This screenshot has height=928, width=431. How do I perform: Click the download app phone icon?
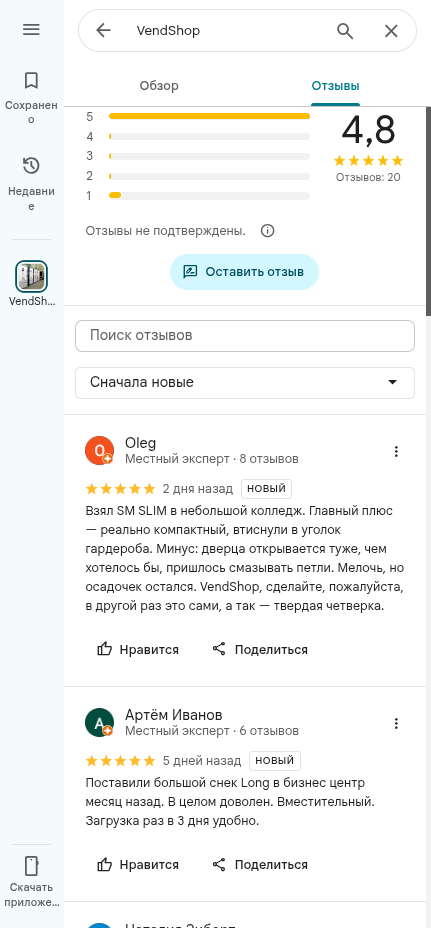coord(31,865)
